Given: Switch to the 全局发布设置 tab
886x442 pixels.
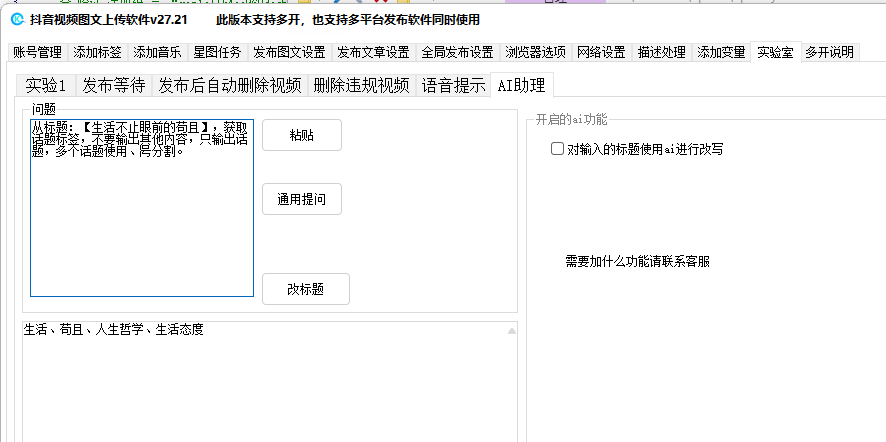Looking at the screenshot, I should (457, 52).
